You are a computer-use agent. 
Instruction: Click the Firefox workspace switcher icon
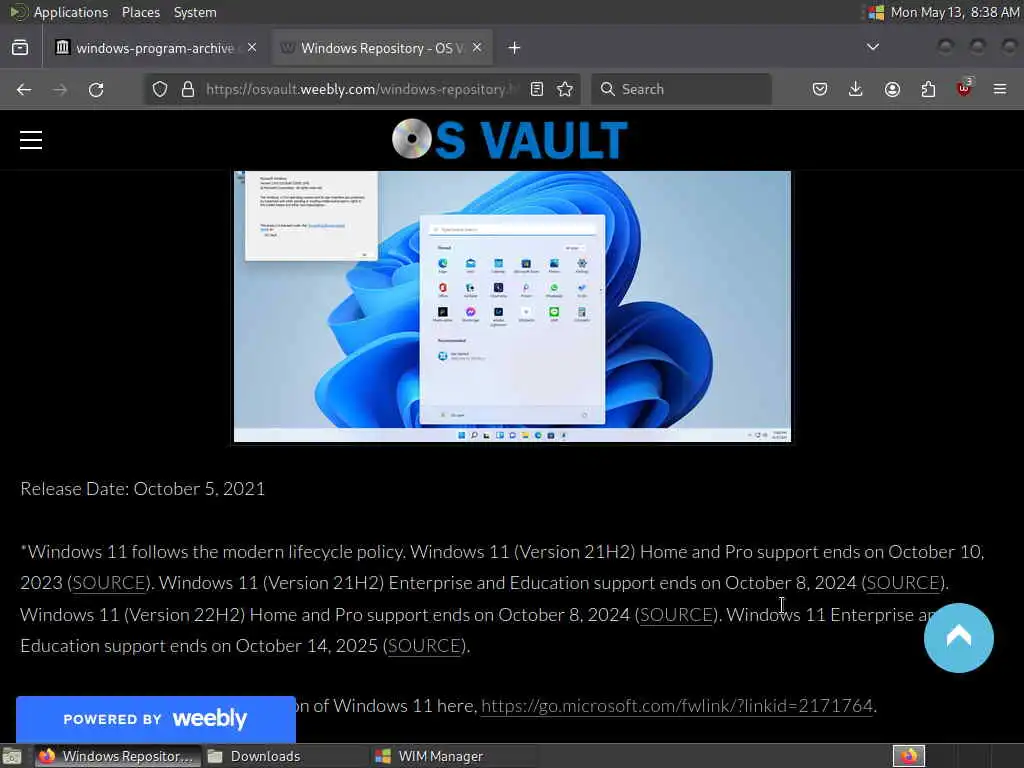click(909, 756)
